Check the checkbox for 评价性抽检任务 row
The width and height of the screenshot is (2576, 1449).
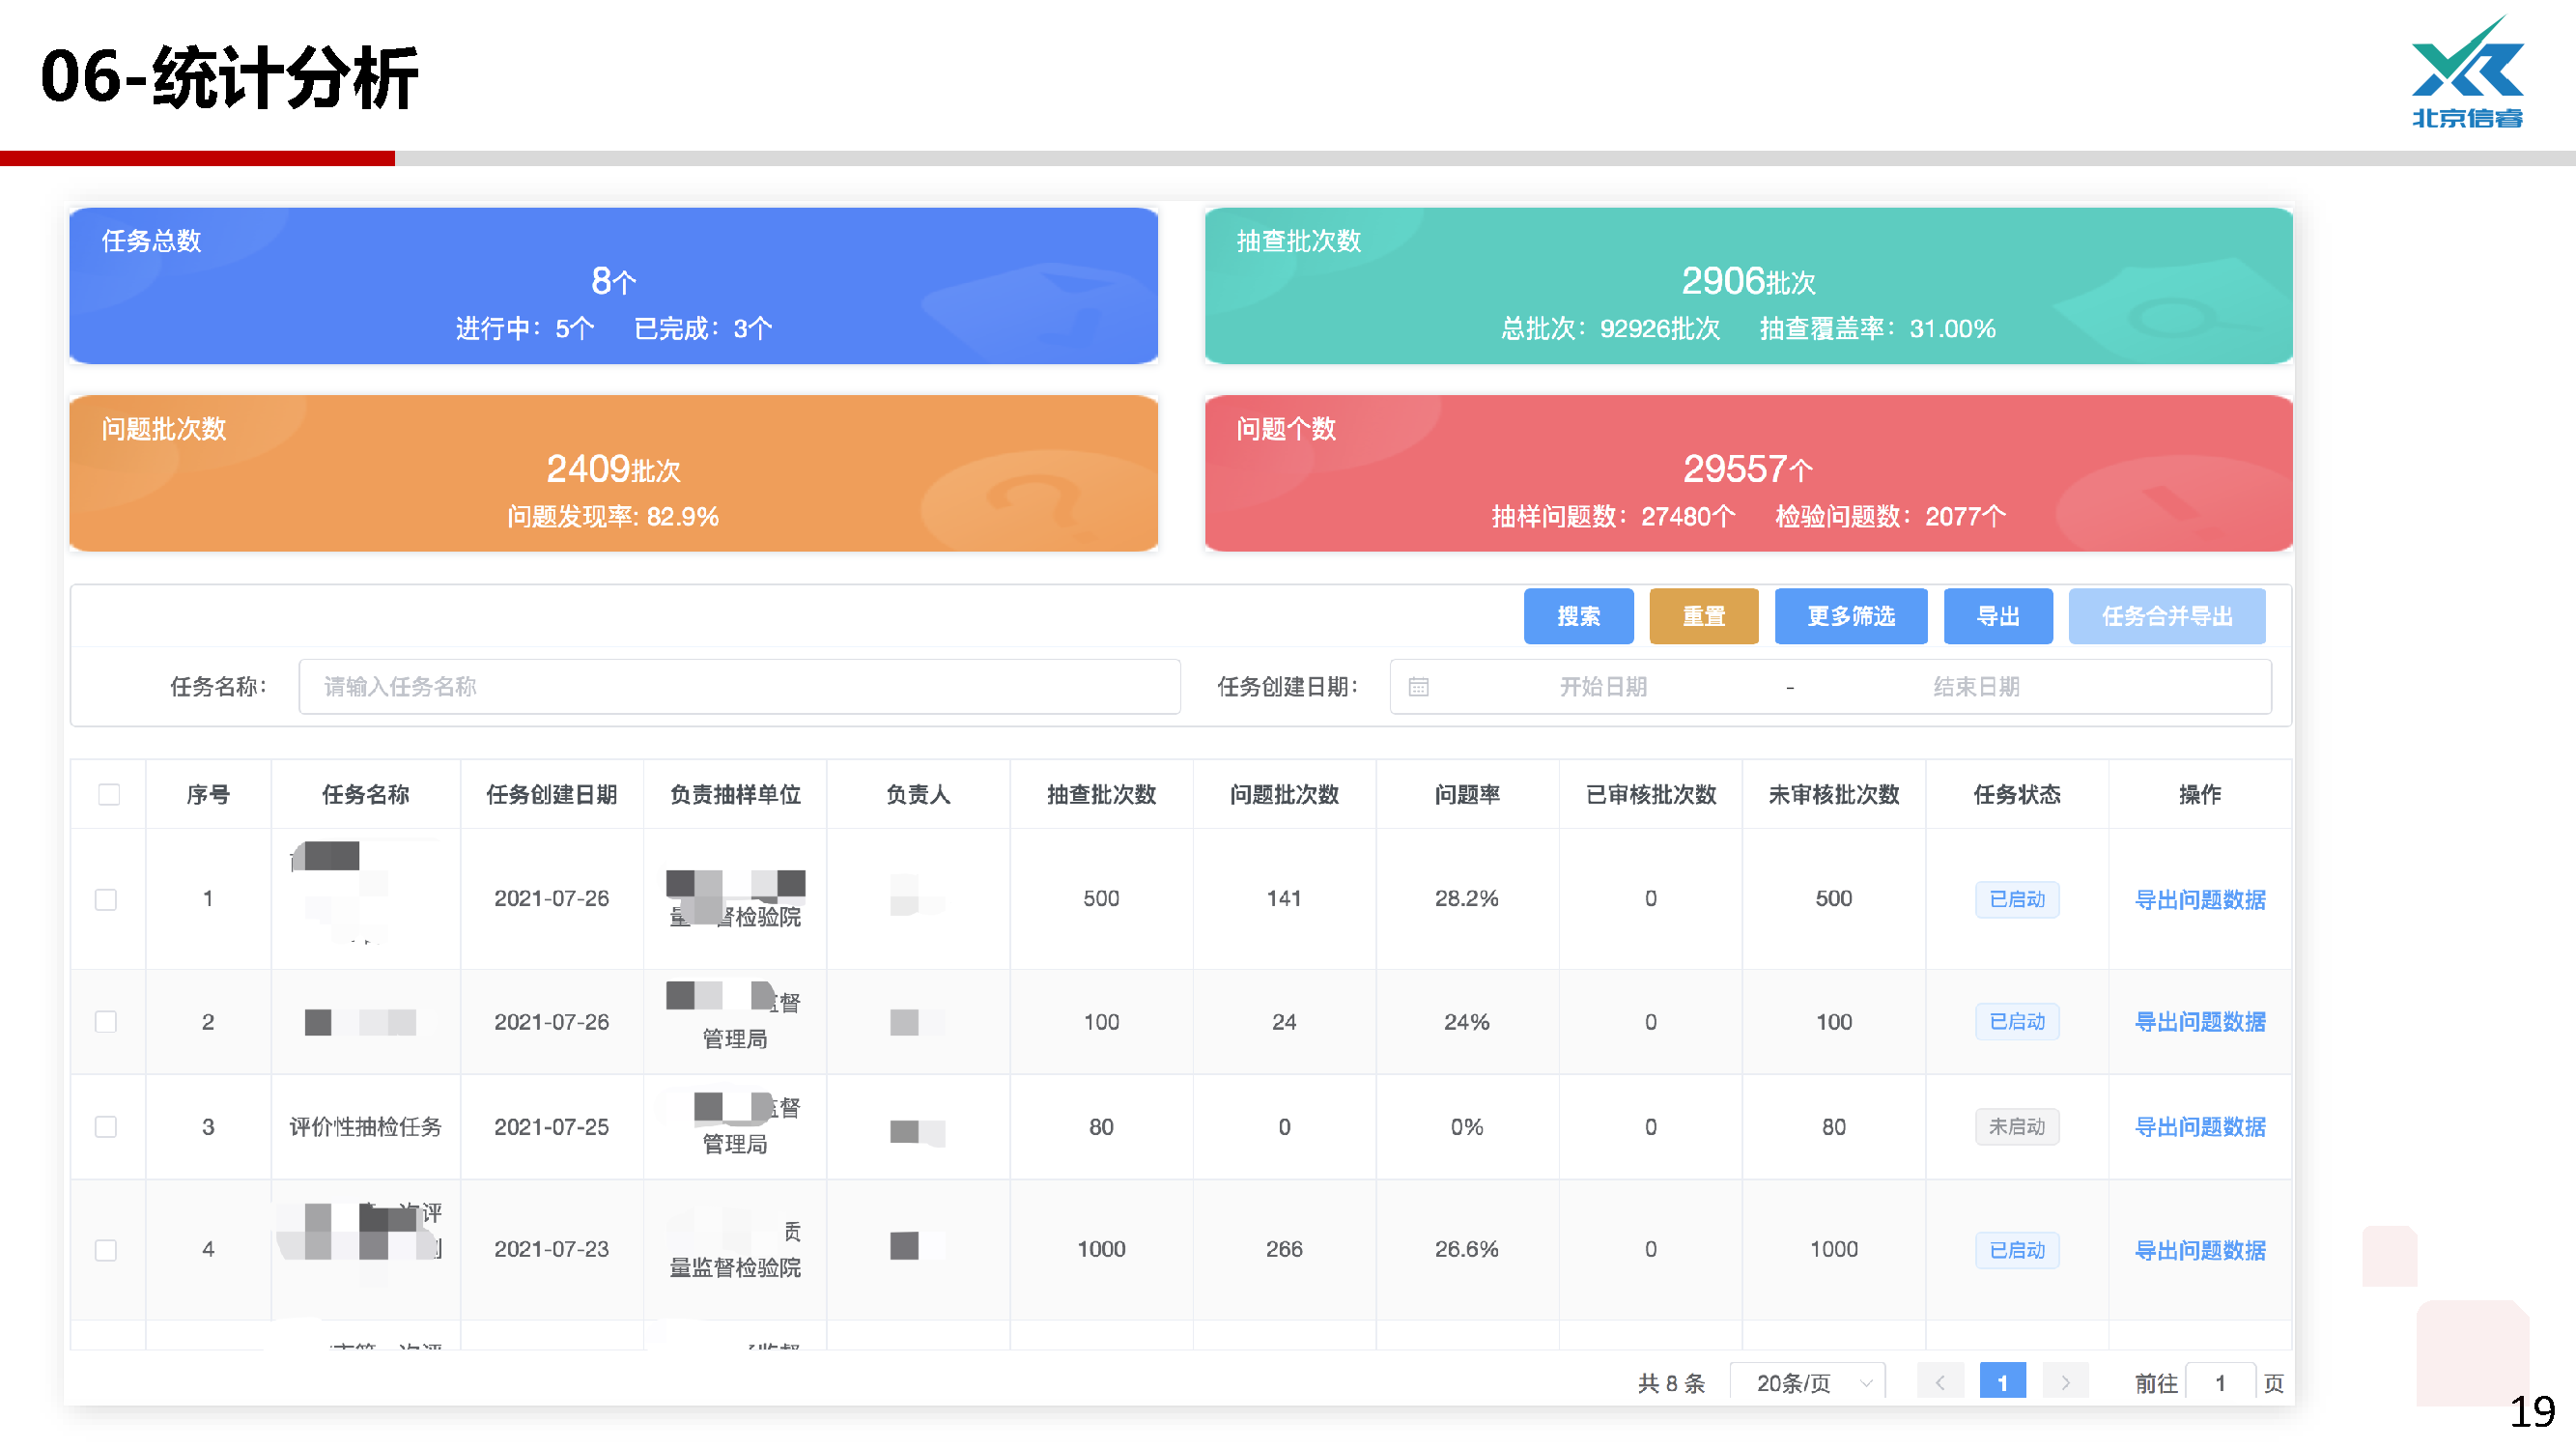pos(106,1127)
